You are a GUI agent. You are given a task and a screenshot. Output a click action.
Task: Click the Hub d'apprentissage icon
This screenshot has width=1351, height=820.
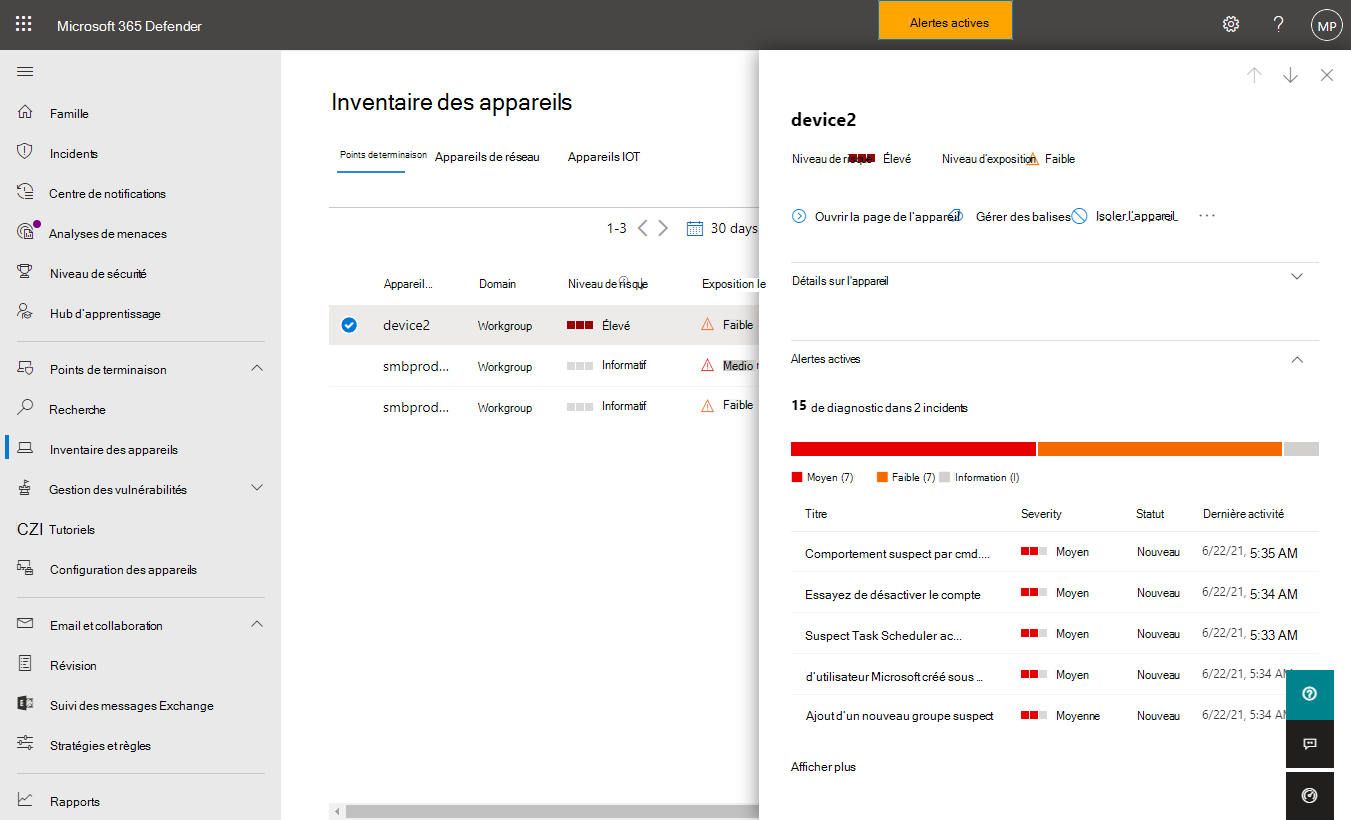pos(26,312)
